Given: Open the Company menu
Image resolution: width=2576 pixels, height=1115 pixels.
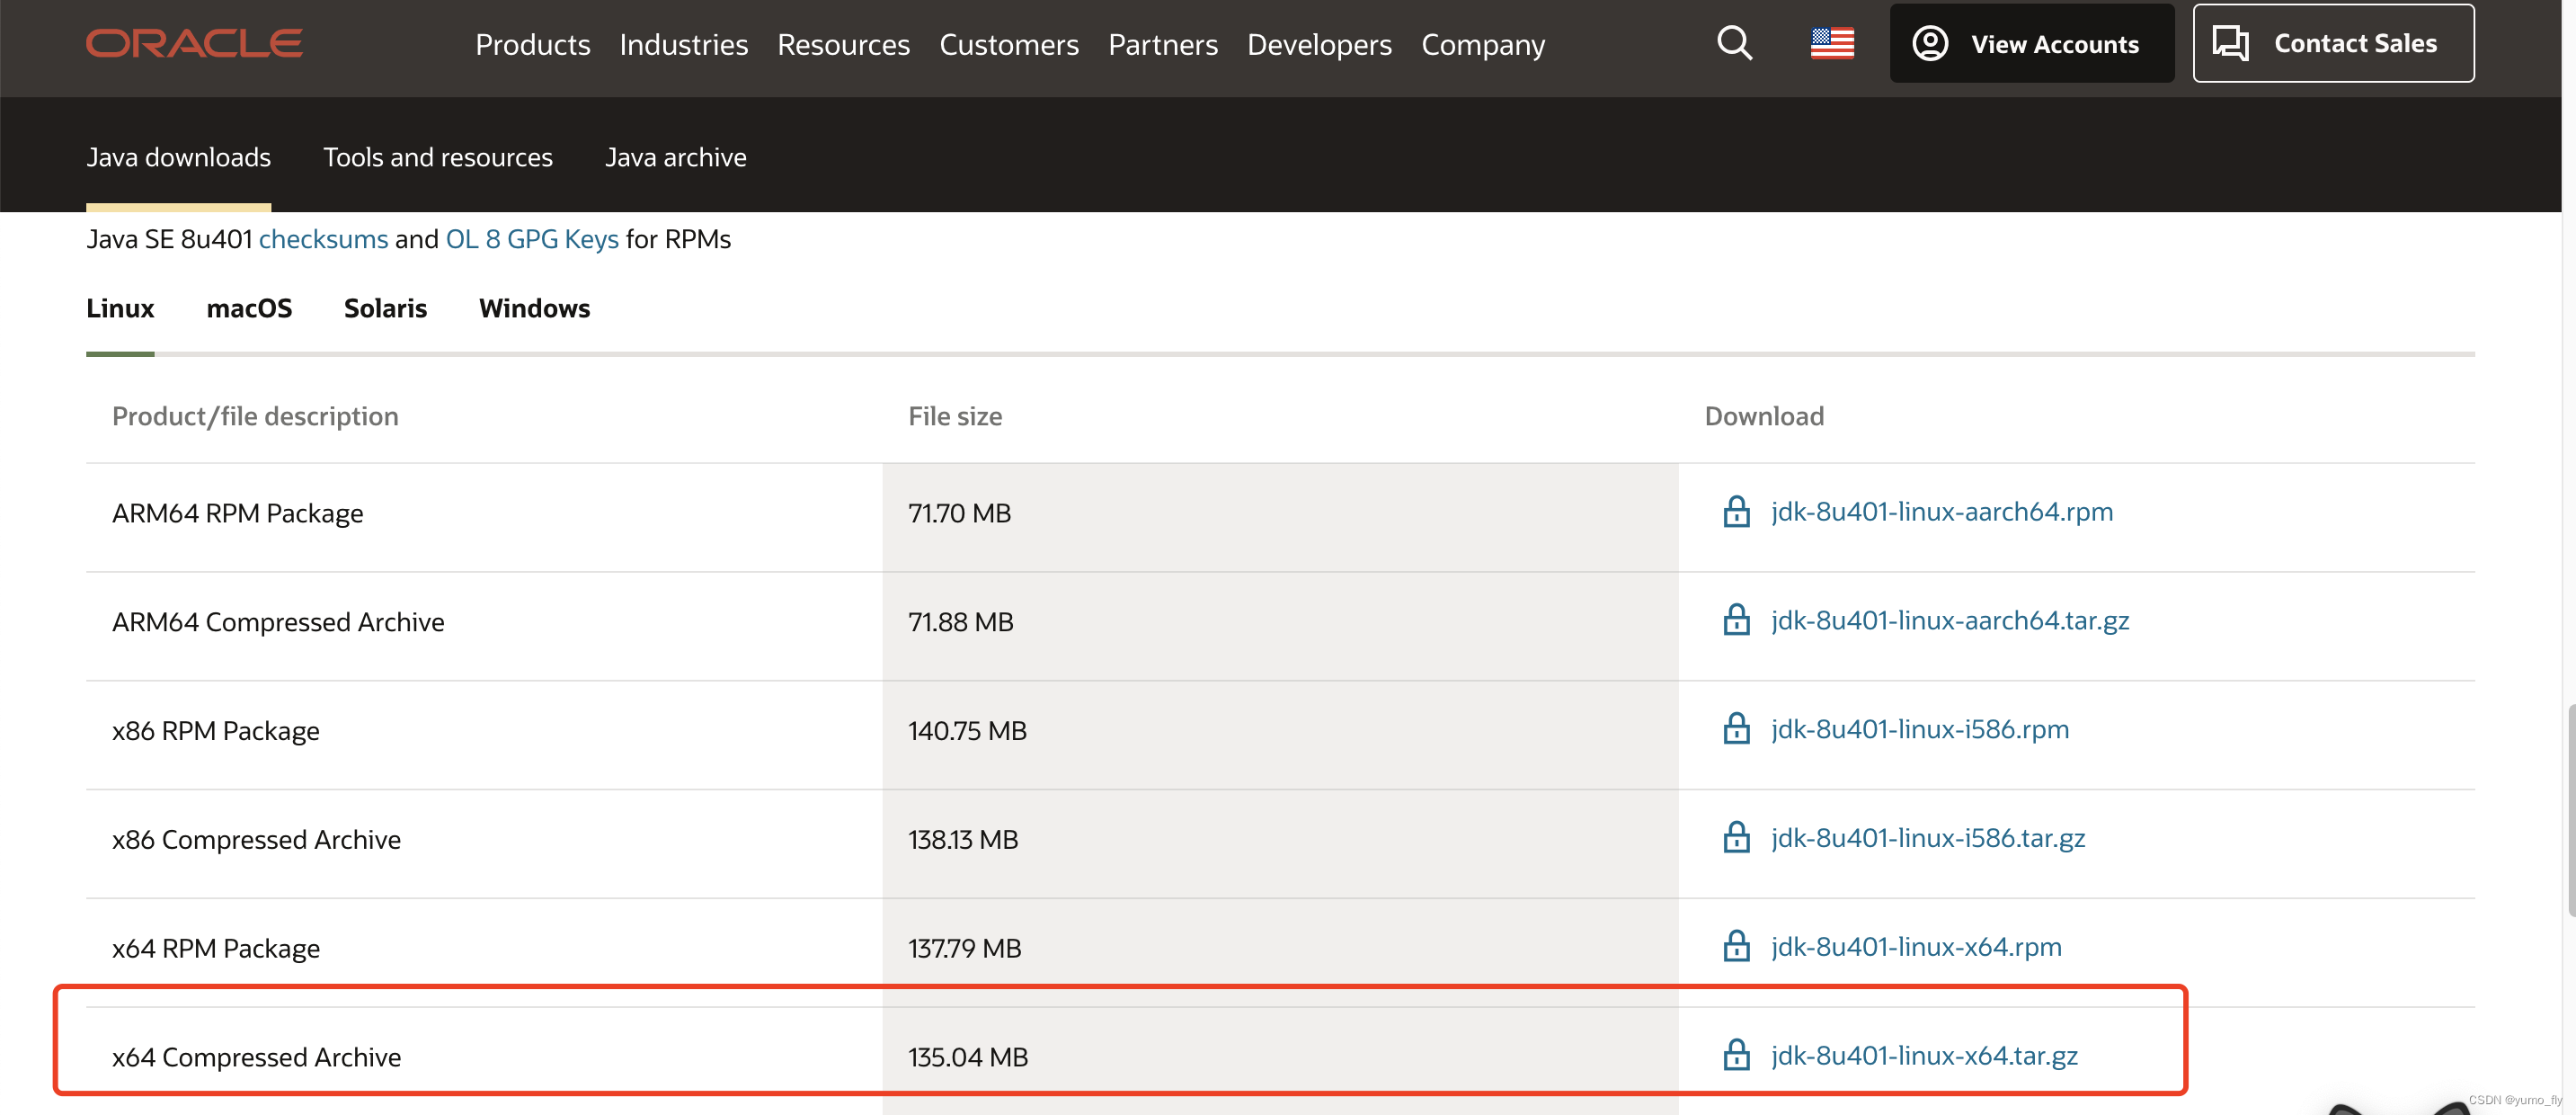Looking at the screenshot, I should click(x=1482, y=44).
